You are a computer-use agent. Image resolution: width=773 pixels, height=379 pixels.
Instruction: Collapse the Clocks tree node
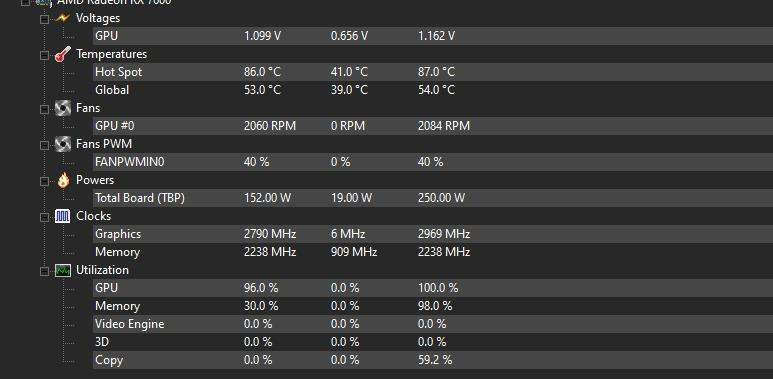coord(44,216)
